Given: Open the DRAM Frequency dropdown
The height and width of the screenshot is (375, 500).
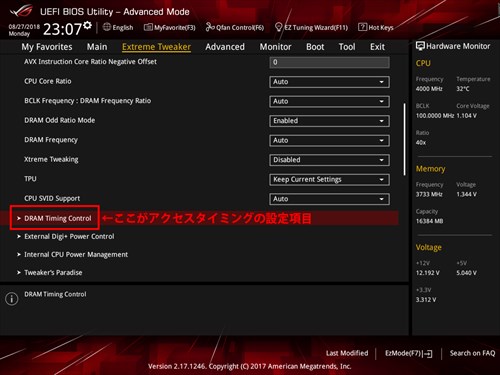Looking at the screenshot, I should tap(329, 140).
